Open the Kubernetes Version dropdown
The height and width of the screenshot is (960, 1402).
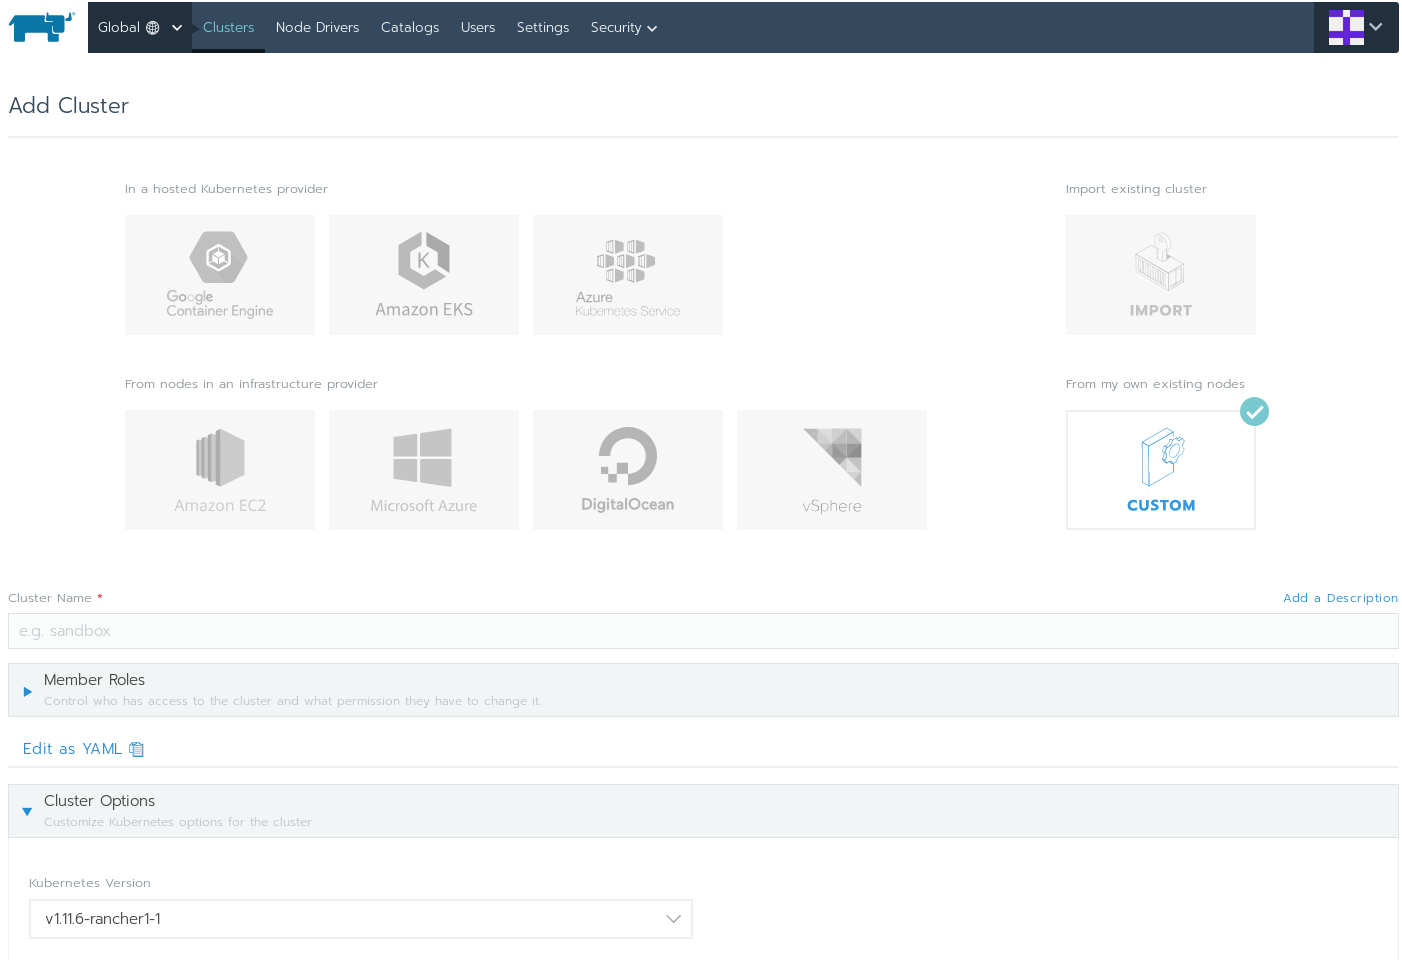361,919
